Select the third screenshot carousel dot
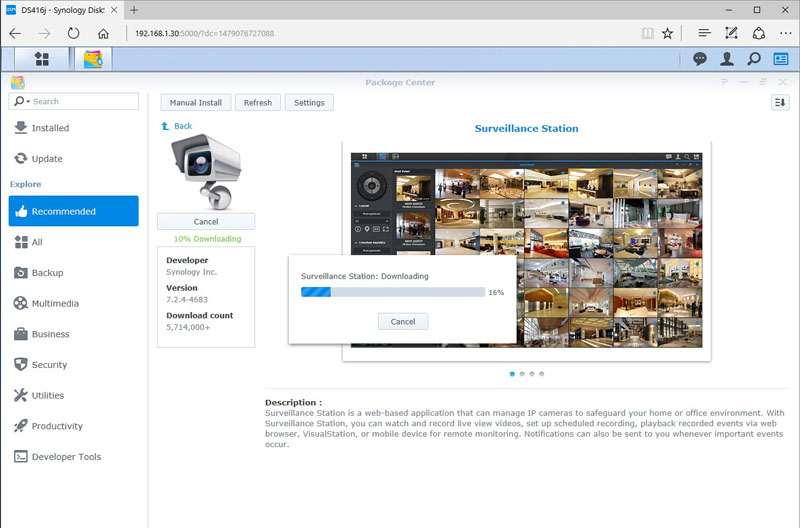 click(532, 374)
